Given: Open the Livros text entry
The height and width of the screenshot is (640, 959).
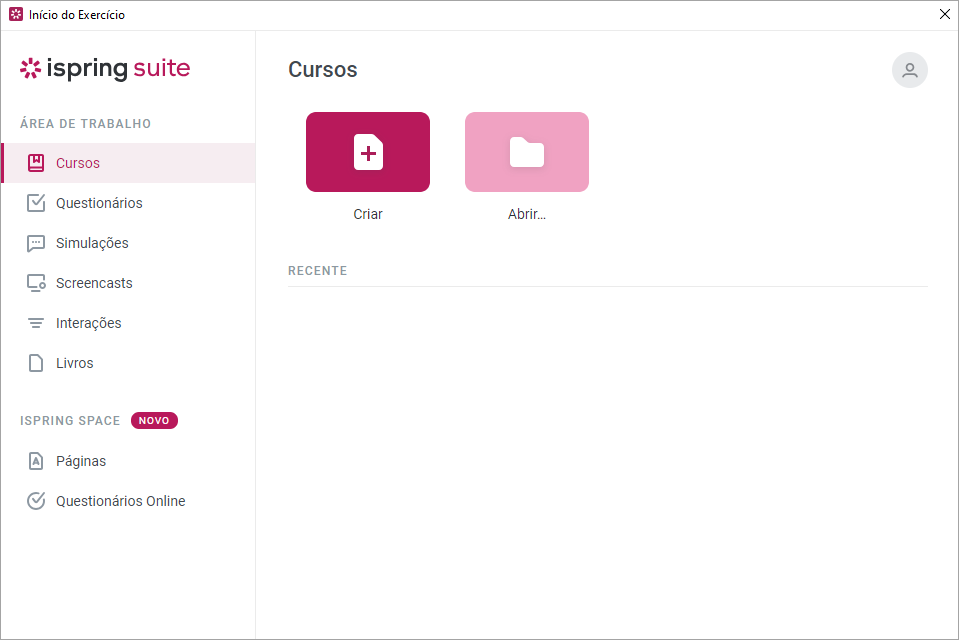Looking at the screenshot, I should pyautogui.click(x=75, y=363).
